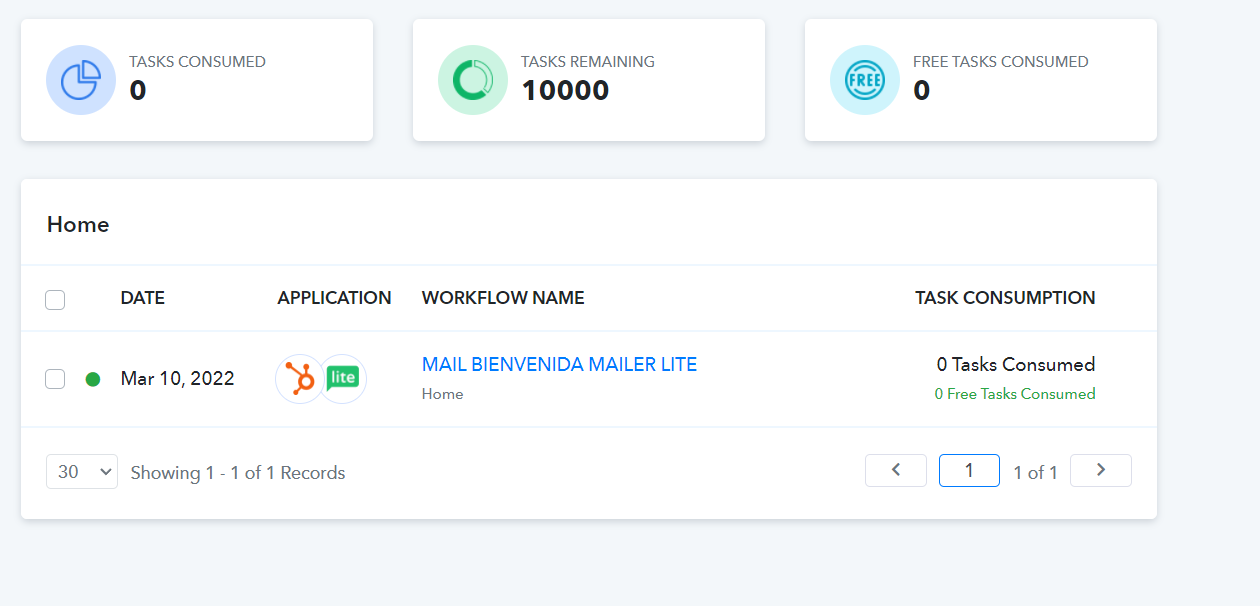Screen dimensions: 1260x606
Task: Click the Mar 10, 2022 date cell
Action: 177,379
